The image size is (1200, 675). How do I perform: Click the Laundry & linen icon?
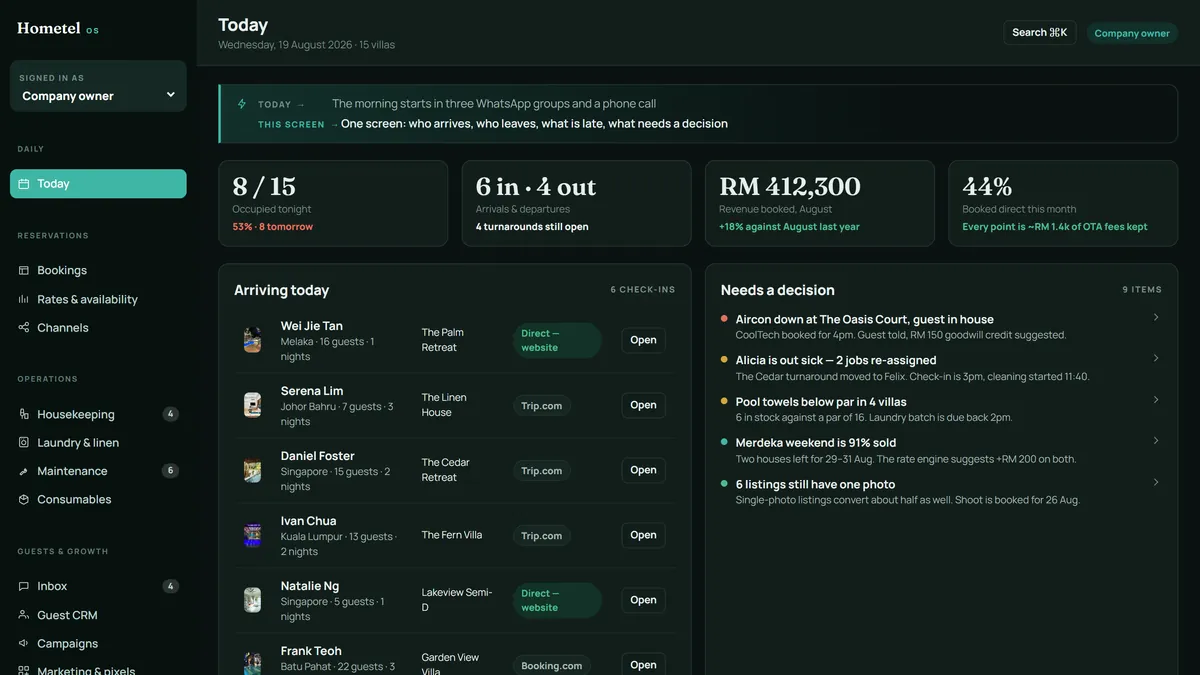[24, 442]
